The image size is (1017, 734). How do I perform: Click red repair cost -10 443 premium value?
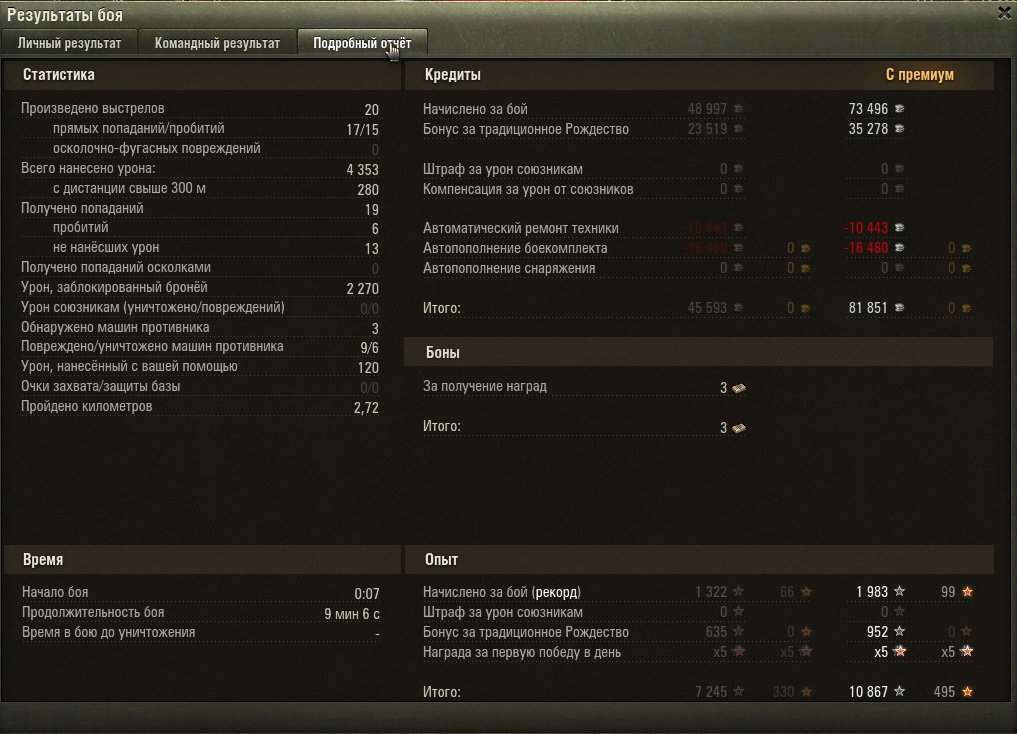coord(866,228)
